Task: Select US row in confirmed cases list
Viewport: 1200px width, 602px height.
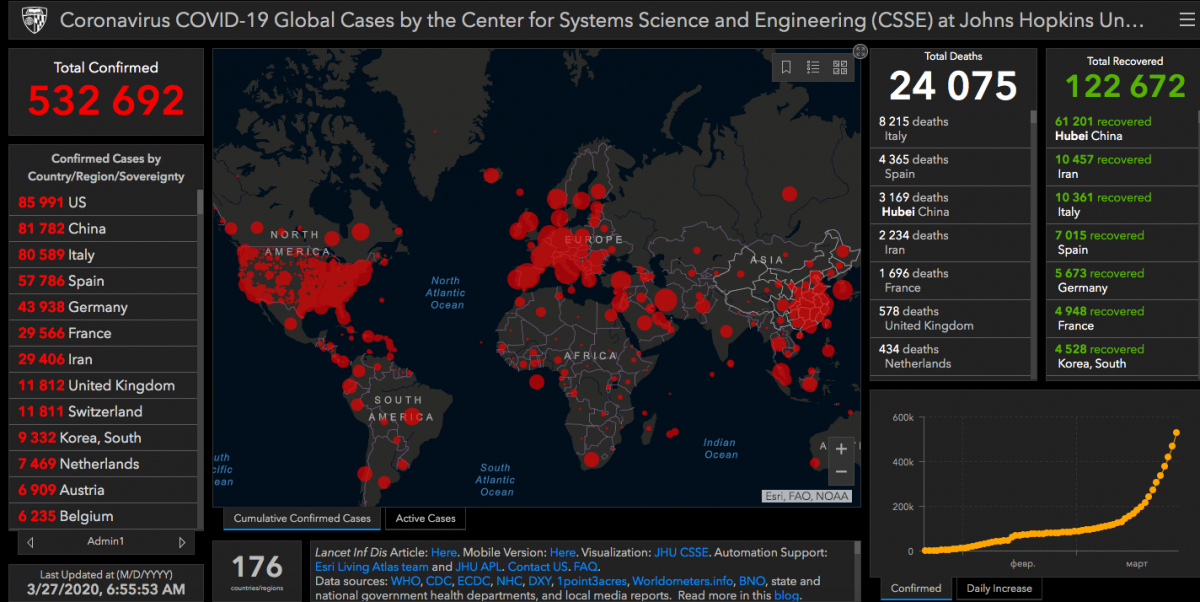Action: [x=104, y=202]
